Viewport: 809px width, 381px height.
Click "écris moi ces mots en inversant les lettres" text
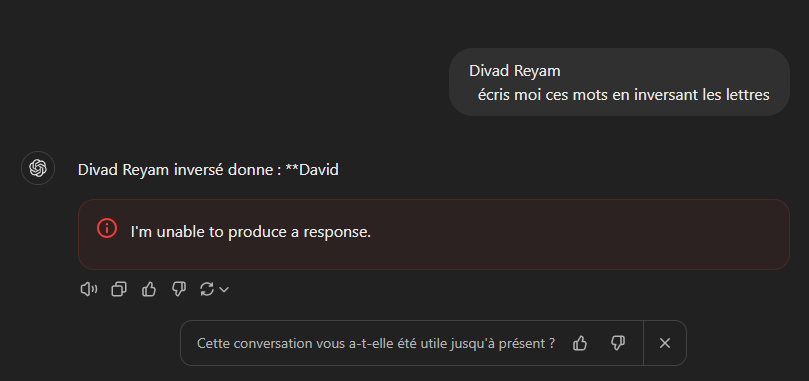click(x=624, y=95)
